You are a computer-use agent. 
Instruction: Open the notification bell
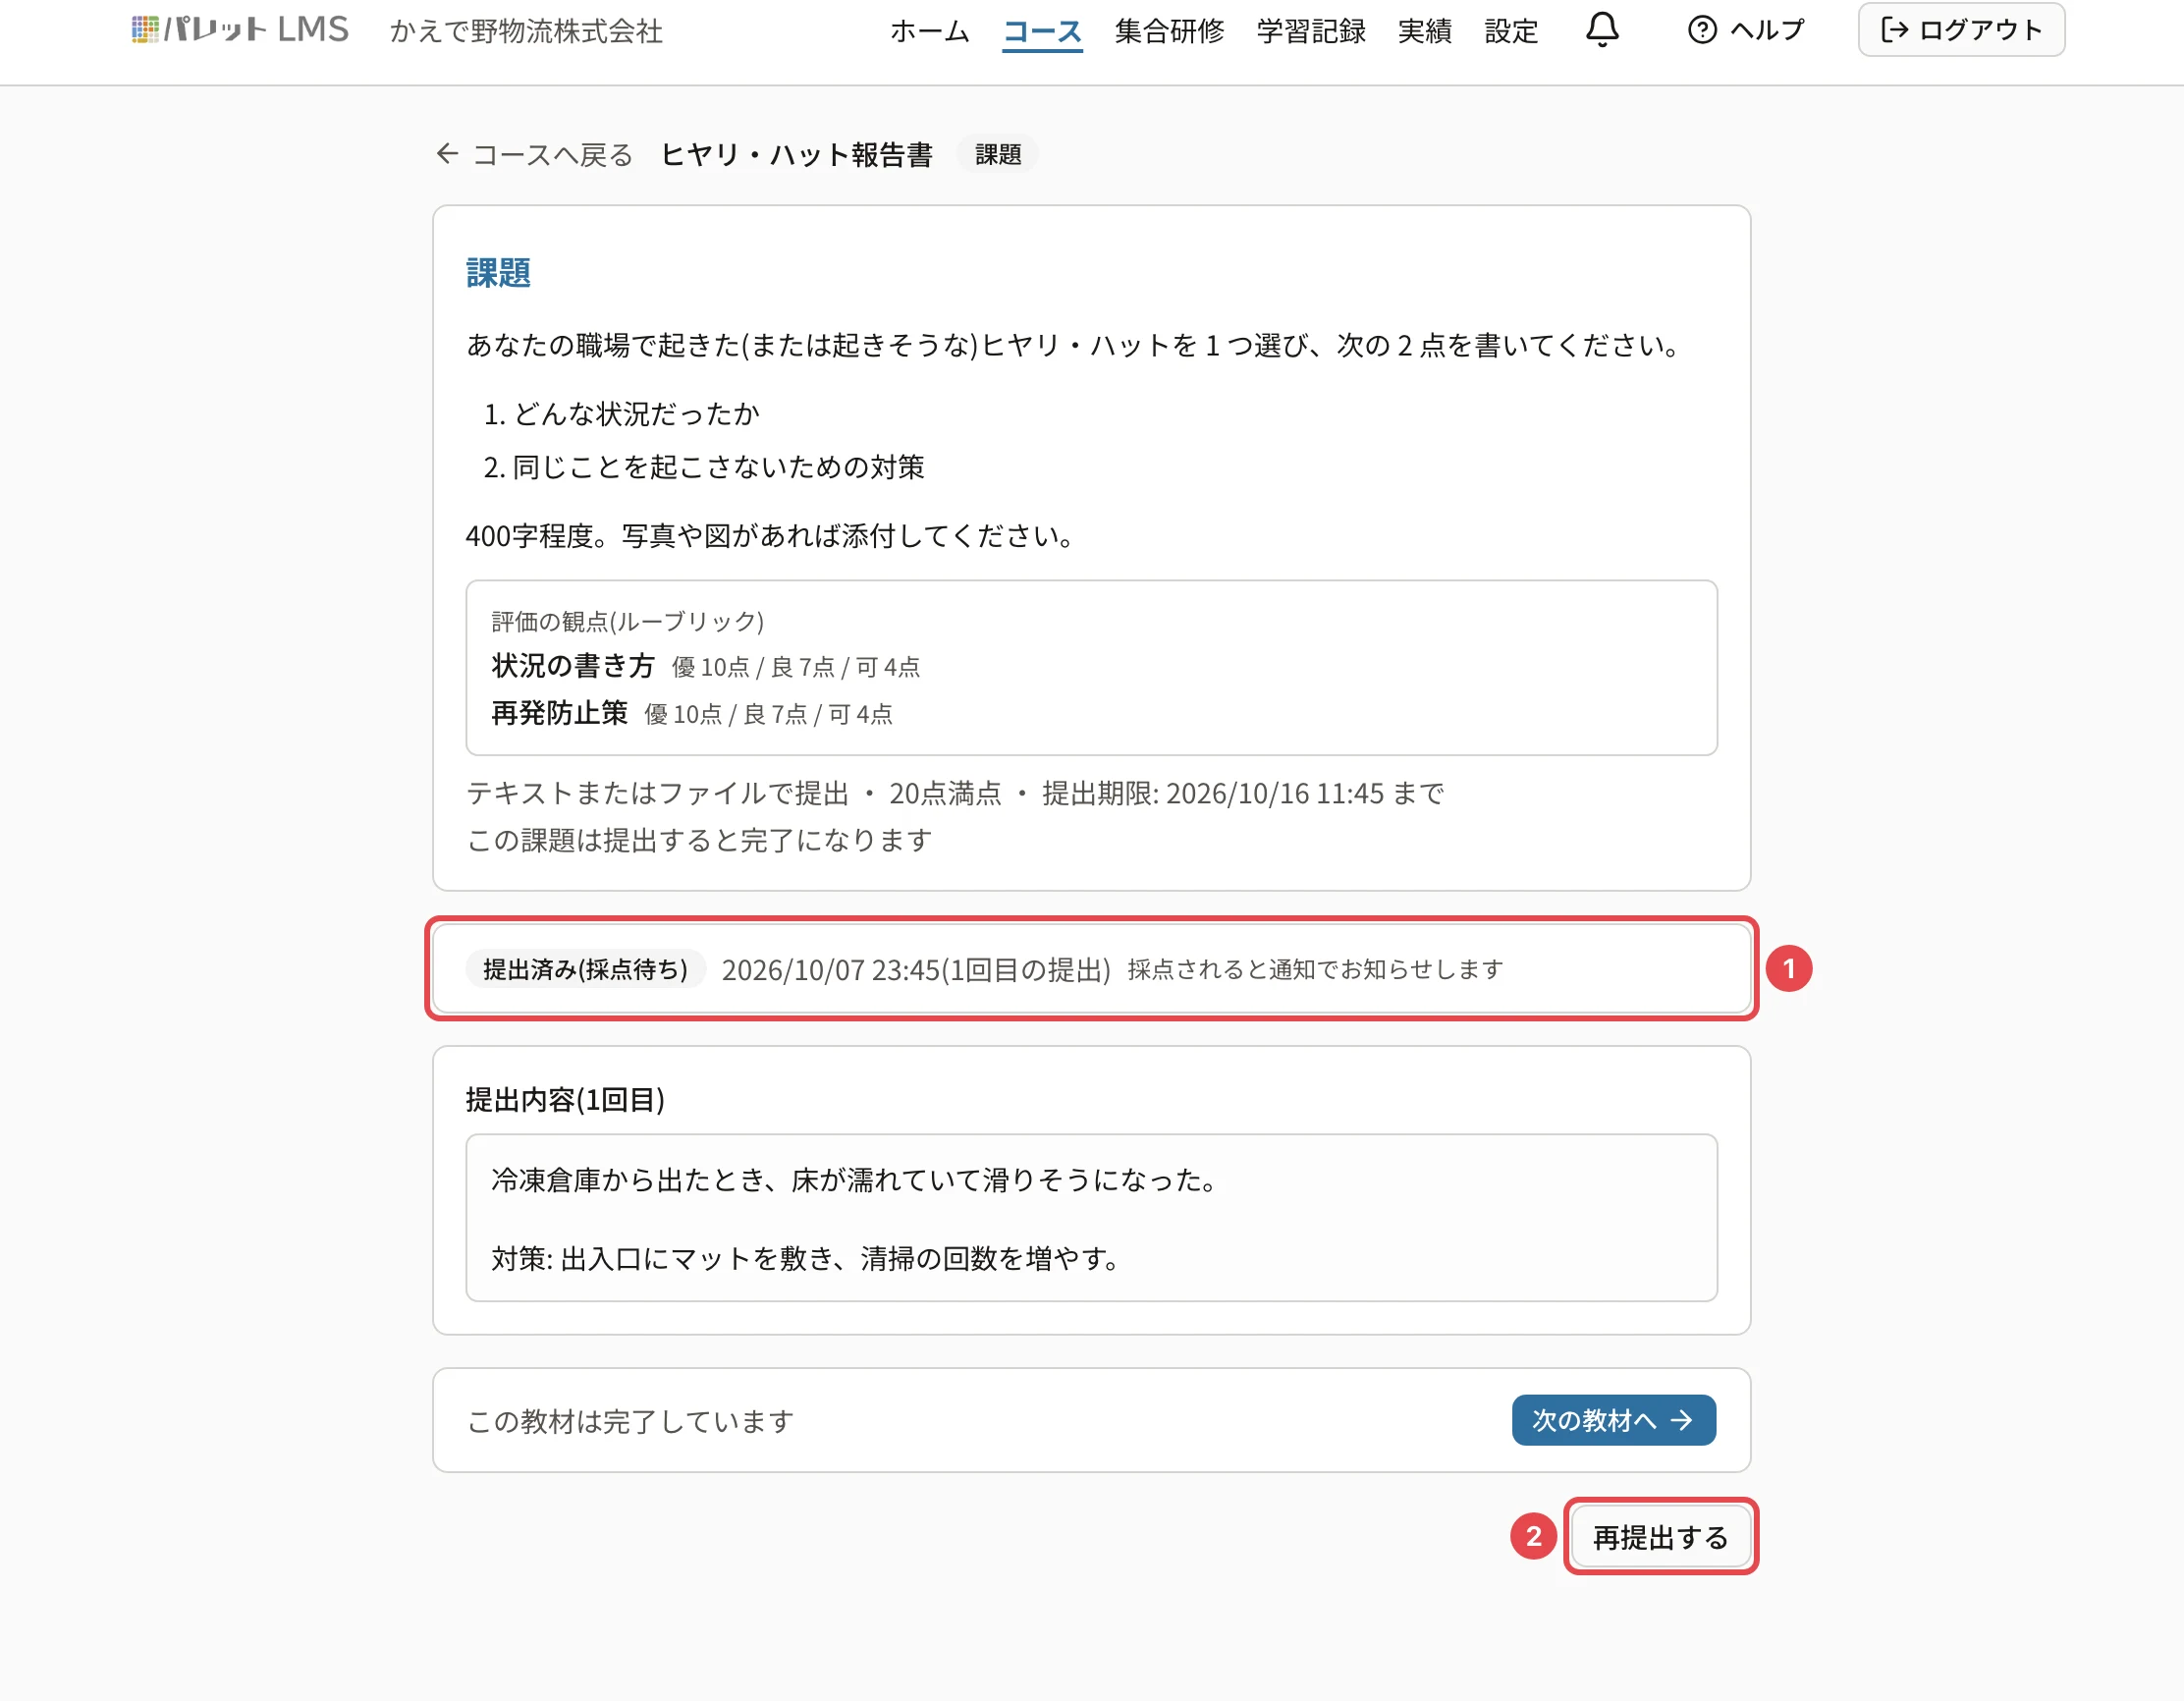coord(1602,30)
